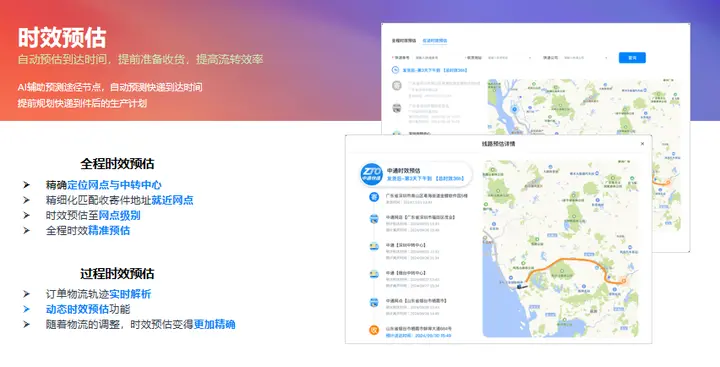The width and height of the screenshot is (720, 367).
Task: Switch to the blue underlined active tab
Action: tap(435, 41)
